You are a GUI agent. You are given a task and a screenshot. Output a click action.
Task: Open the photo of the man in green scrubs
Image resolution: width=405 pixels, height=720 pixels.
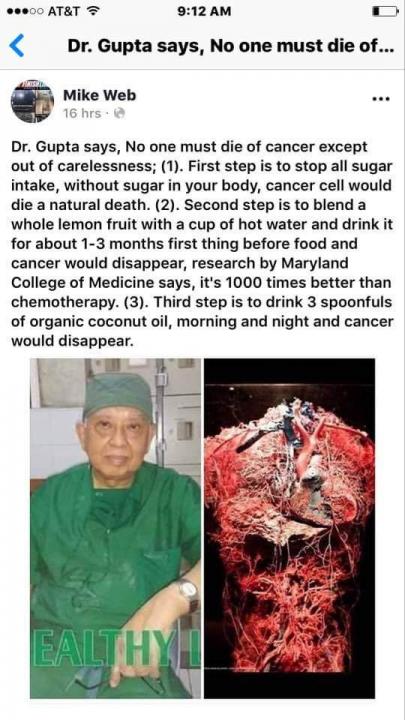(116, 528)
